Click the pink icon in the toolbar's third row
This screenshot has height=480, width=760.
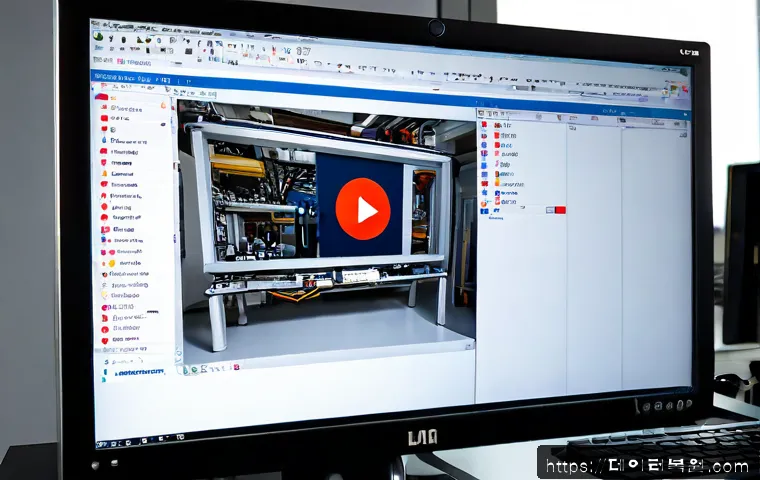(x=120, y=62)
